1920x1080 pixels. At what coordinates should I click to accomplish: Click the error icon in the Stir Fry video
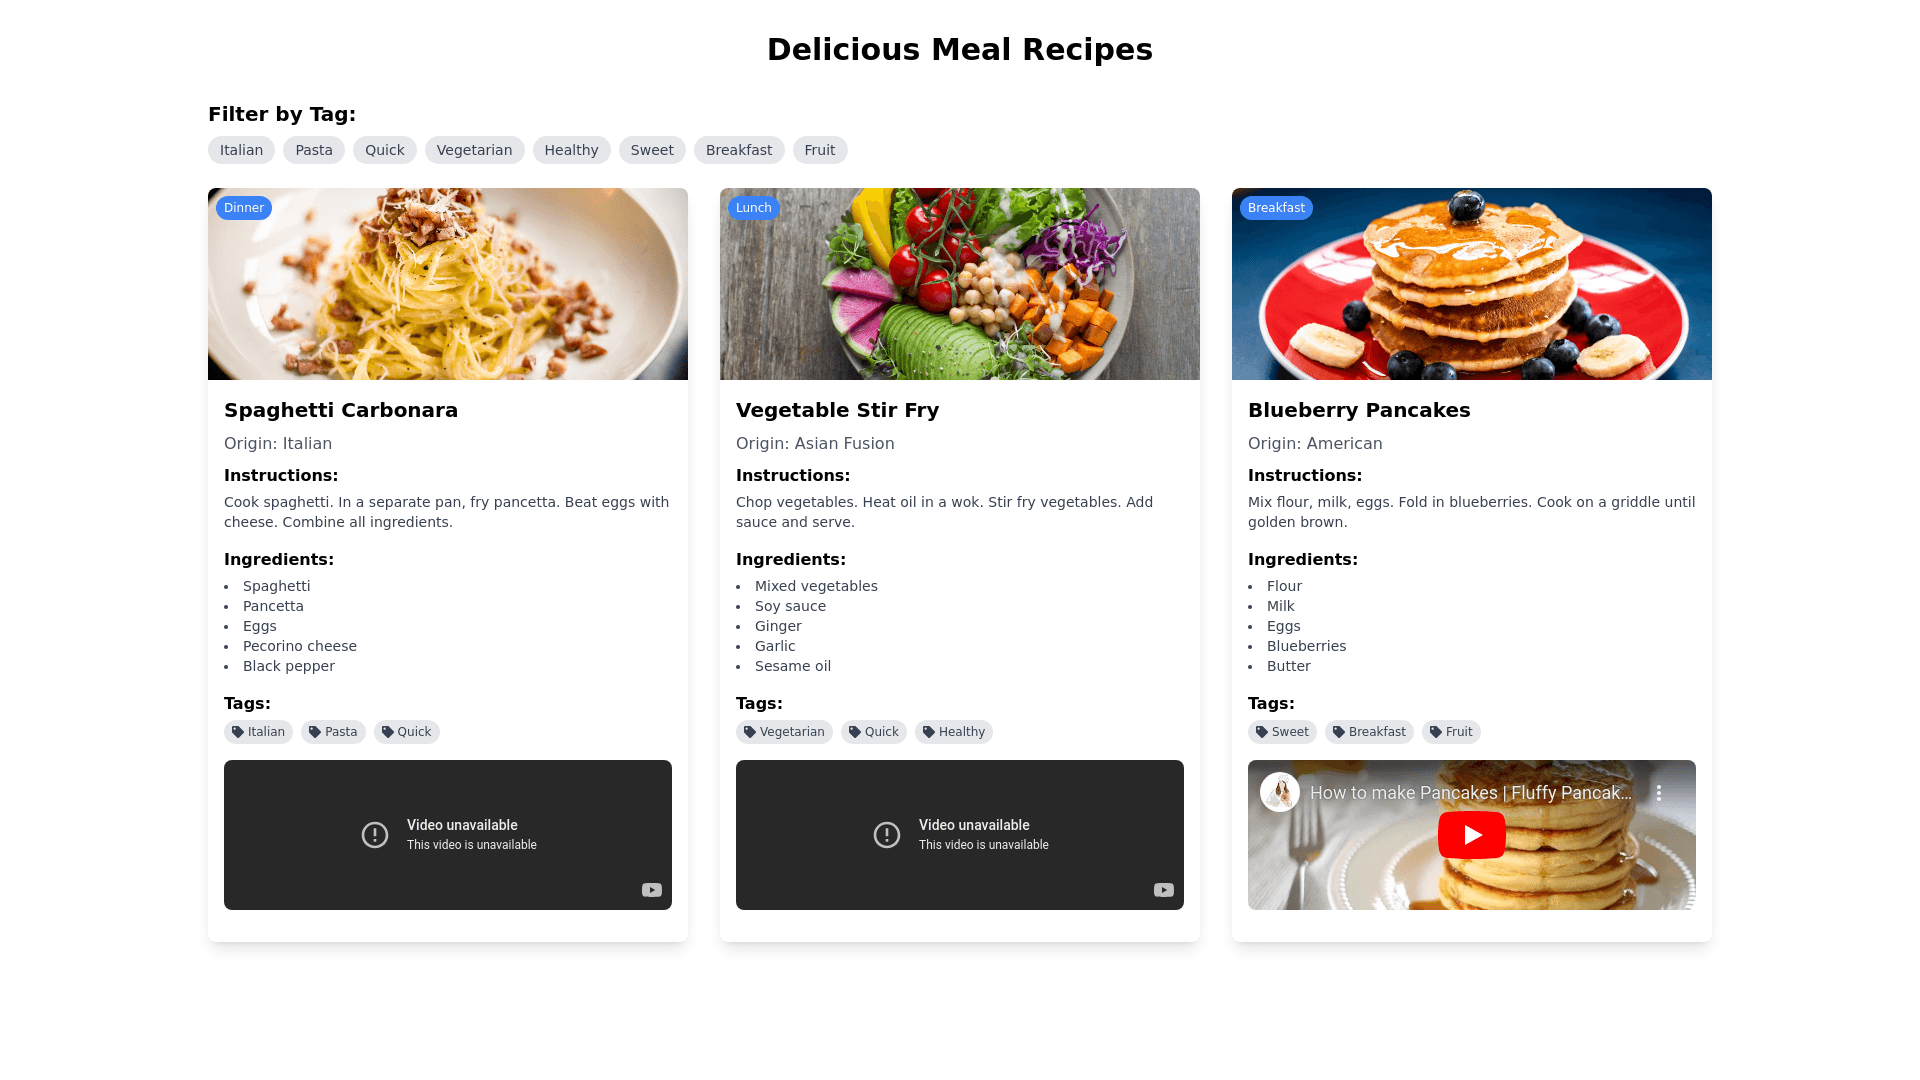click(x=887, y=835)
